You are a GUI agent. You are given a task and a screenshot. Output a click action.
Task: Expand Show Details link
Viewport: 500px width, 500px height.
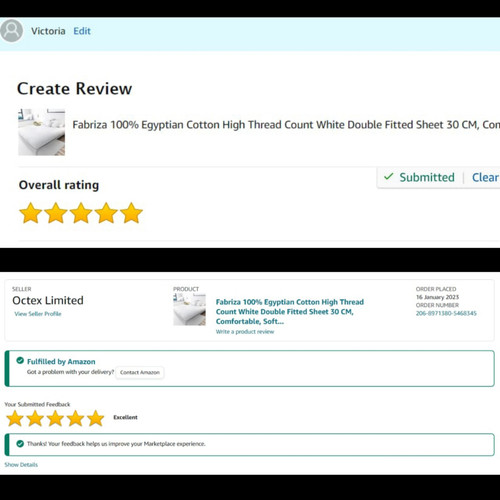pyautogui.click(x=21, y=465)
